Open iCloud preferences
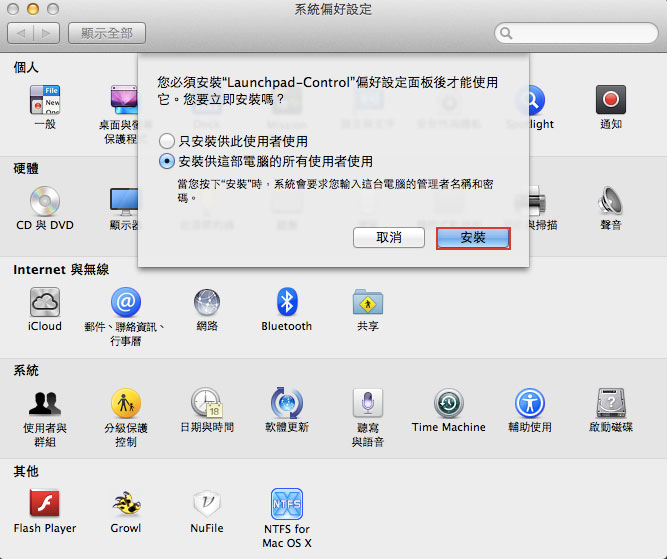 click(45, 302)
